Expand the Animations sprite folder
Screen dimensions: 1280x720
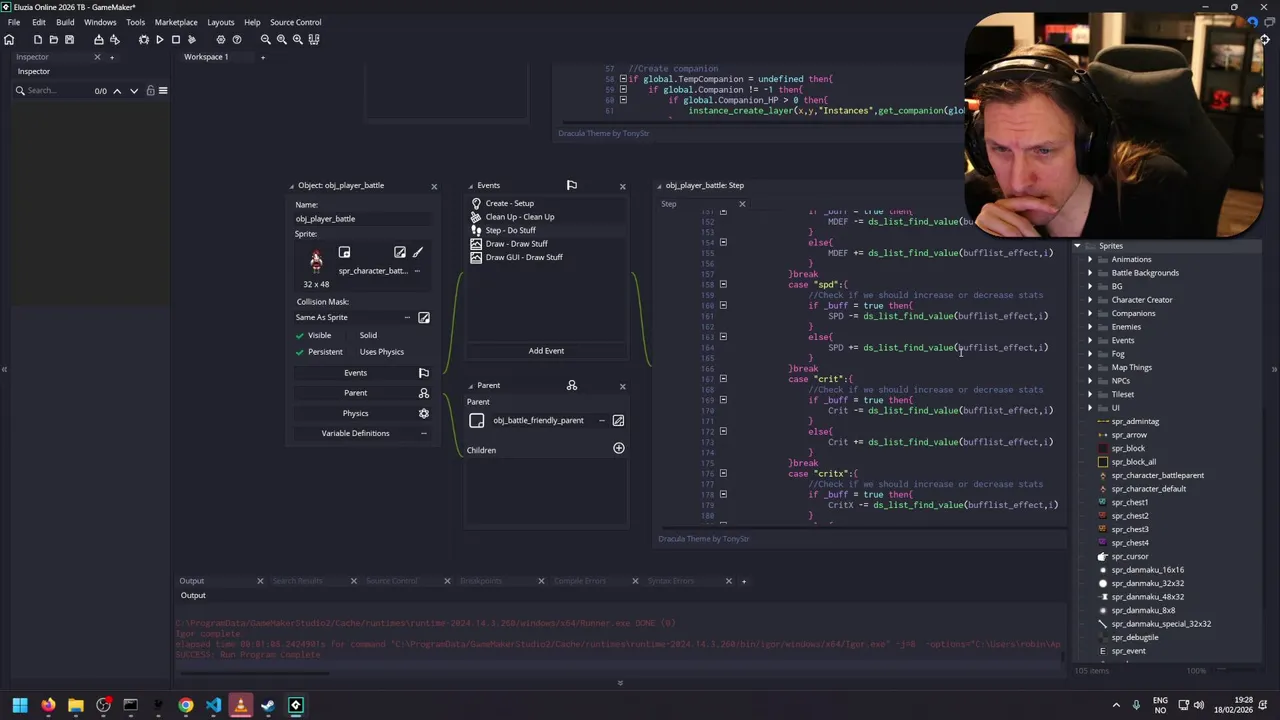(1090, 260)
